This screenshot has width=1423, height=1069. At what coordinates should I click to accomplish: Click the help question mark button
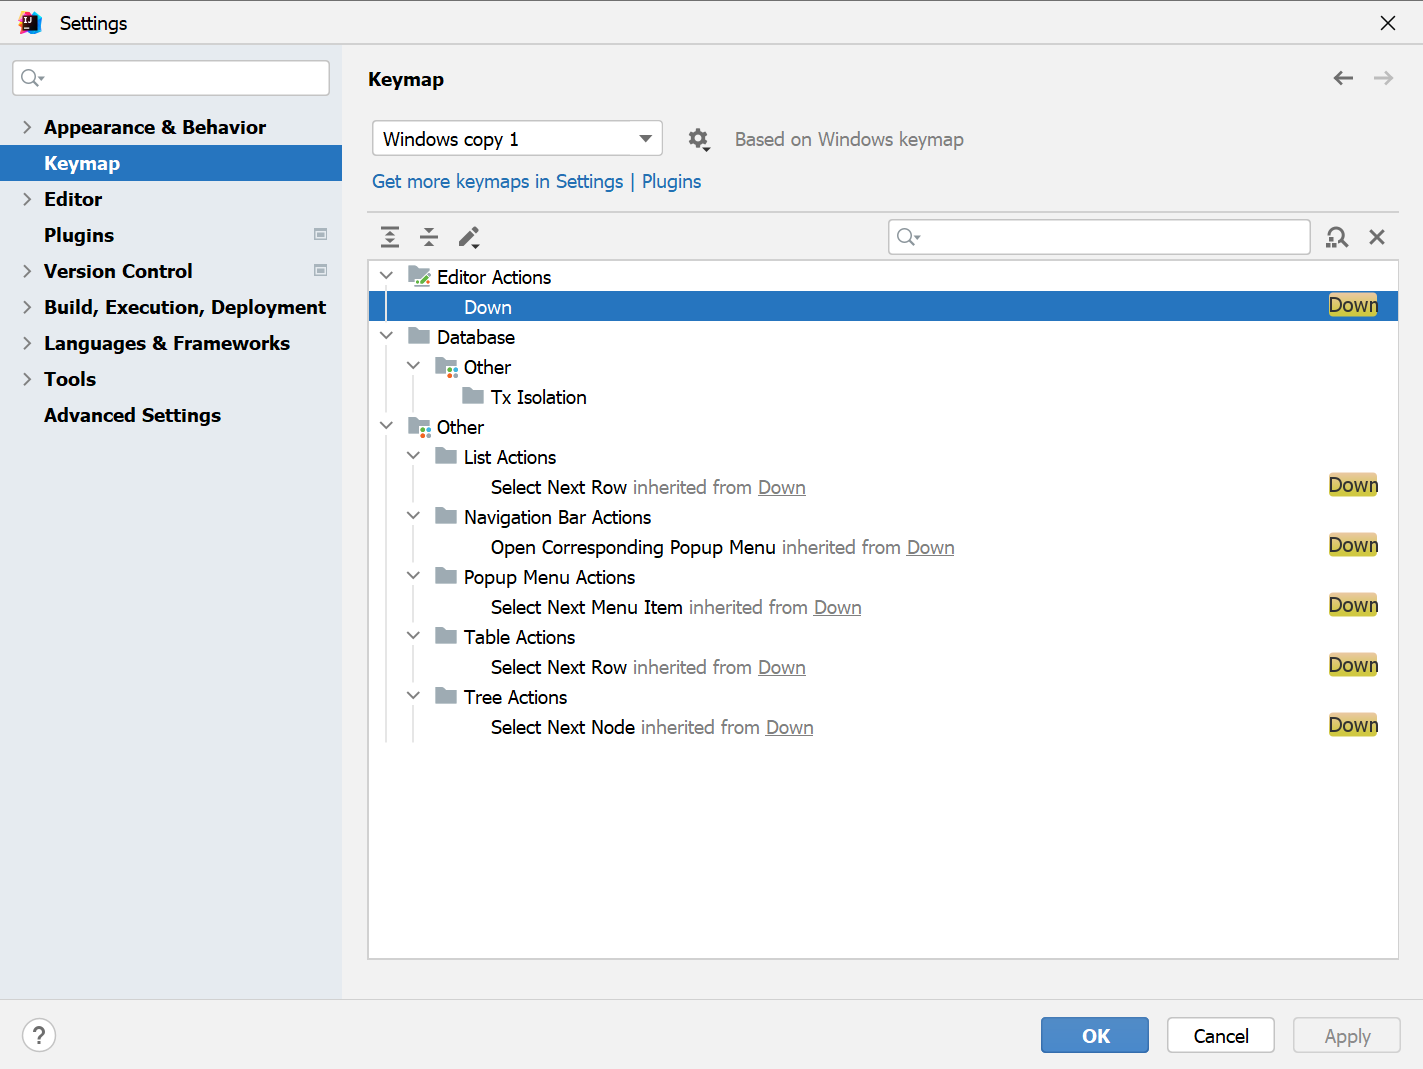click(x=39, y=1035)
